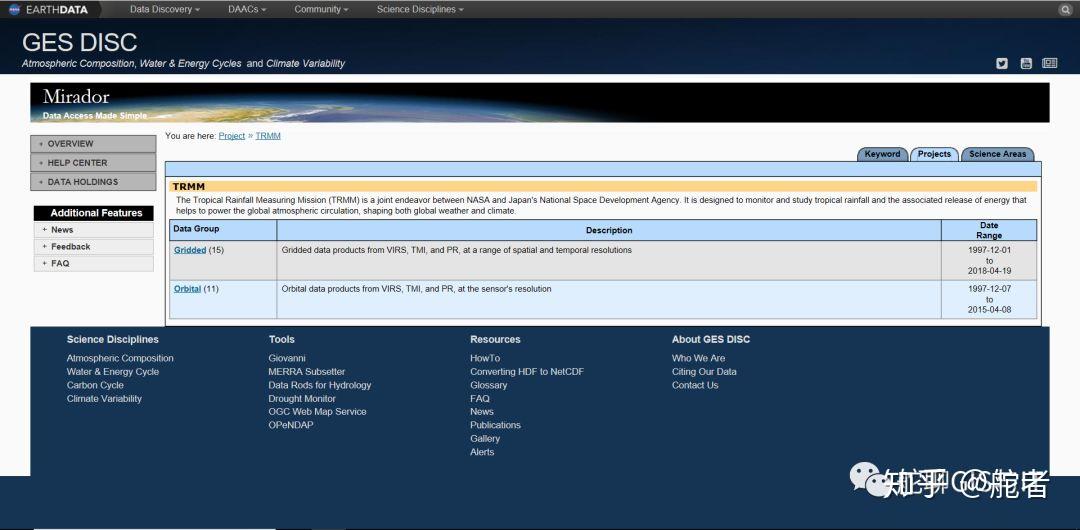Click the TRMM section heading bar
The height and width of the screenshot is (530, 1080).
pos(603,186)
